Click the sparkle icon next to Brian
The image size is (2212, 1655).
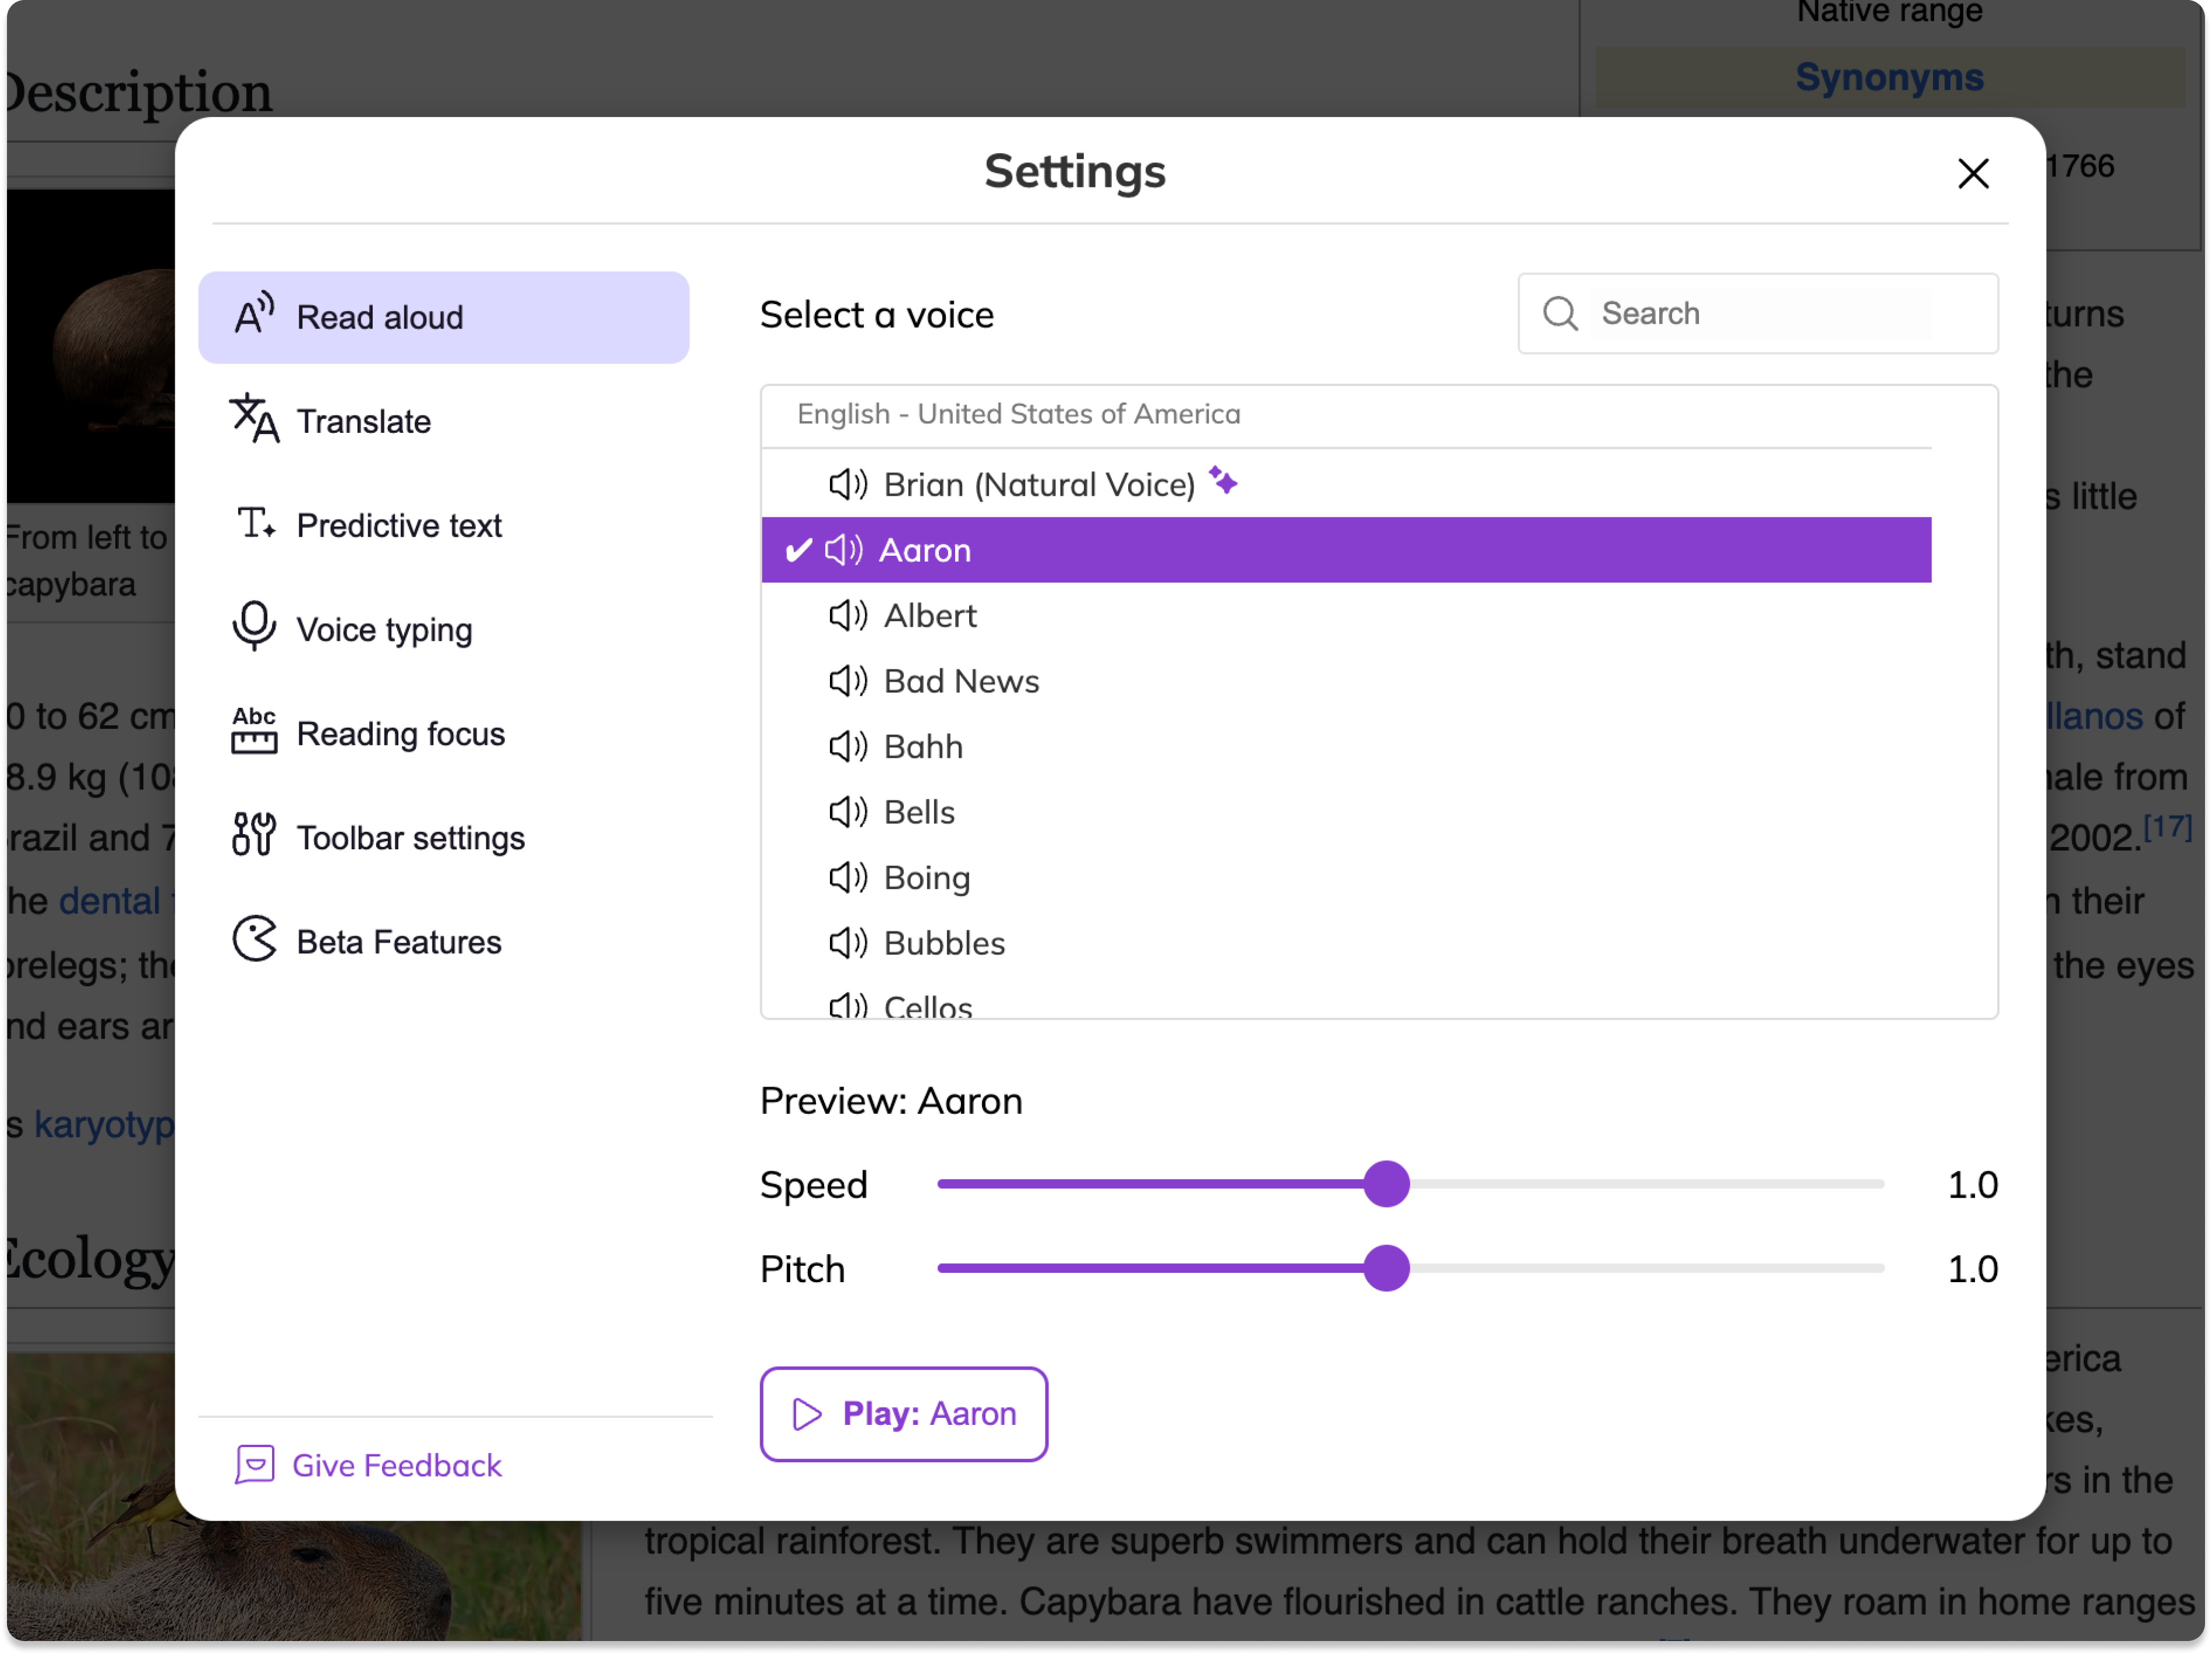pyautogui.click(x=1223, y=480)
